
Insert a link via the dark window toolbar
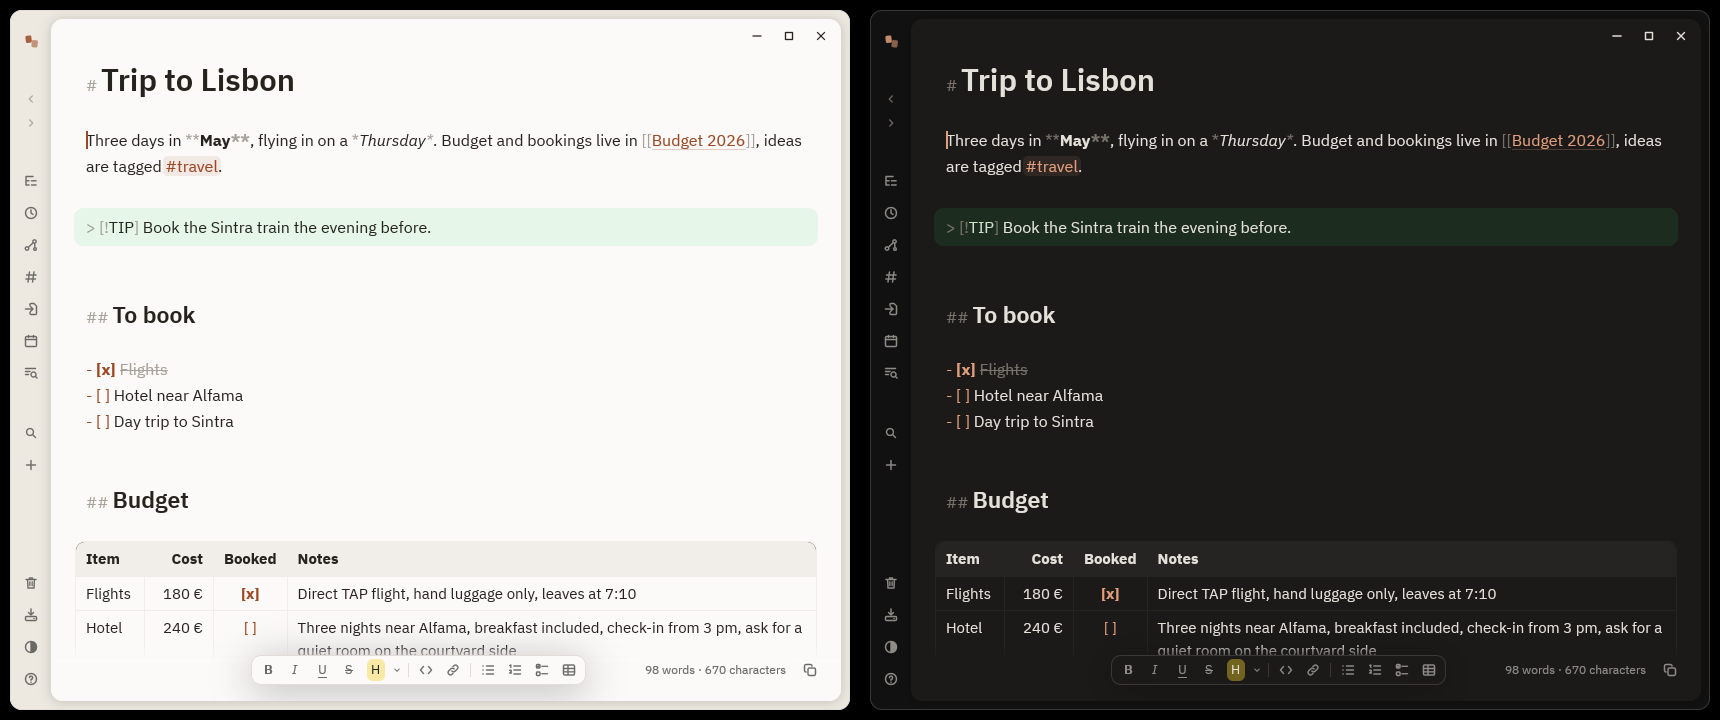pos(1313,670)
